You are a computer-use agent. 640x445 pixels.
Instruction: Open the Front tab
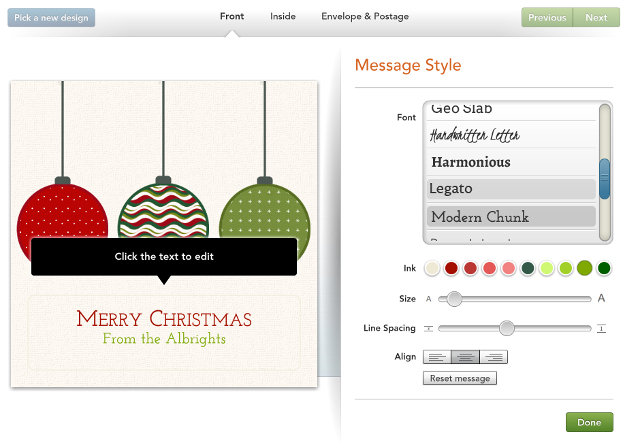point(232,16)
